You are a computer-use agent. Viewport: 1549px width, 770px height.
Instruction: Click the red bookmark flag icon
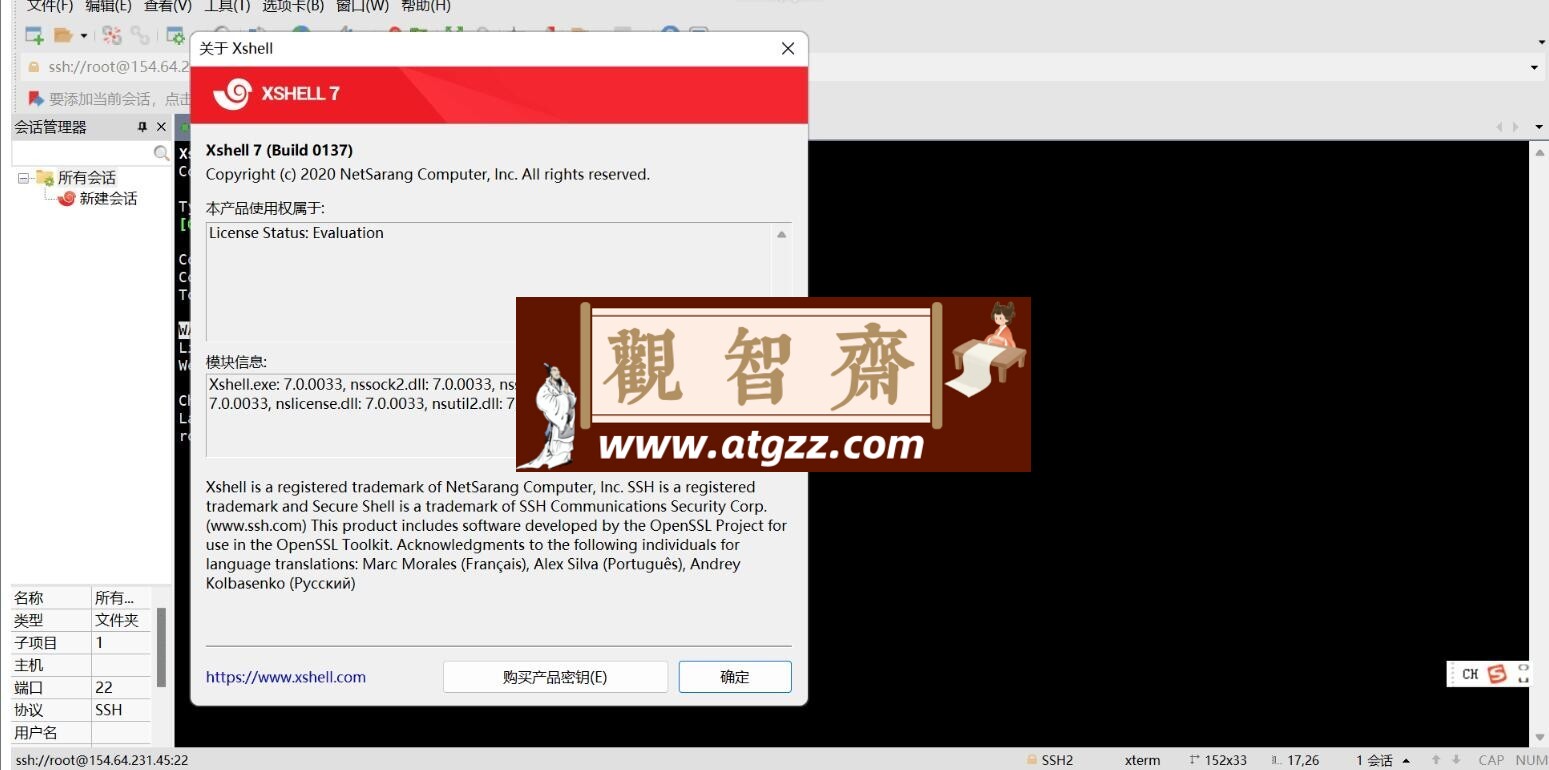point(36,98)
